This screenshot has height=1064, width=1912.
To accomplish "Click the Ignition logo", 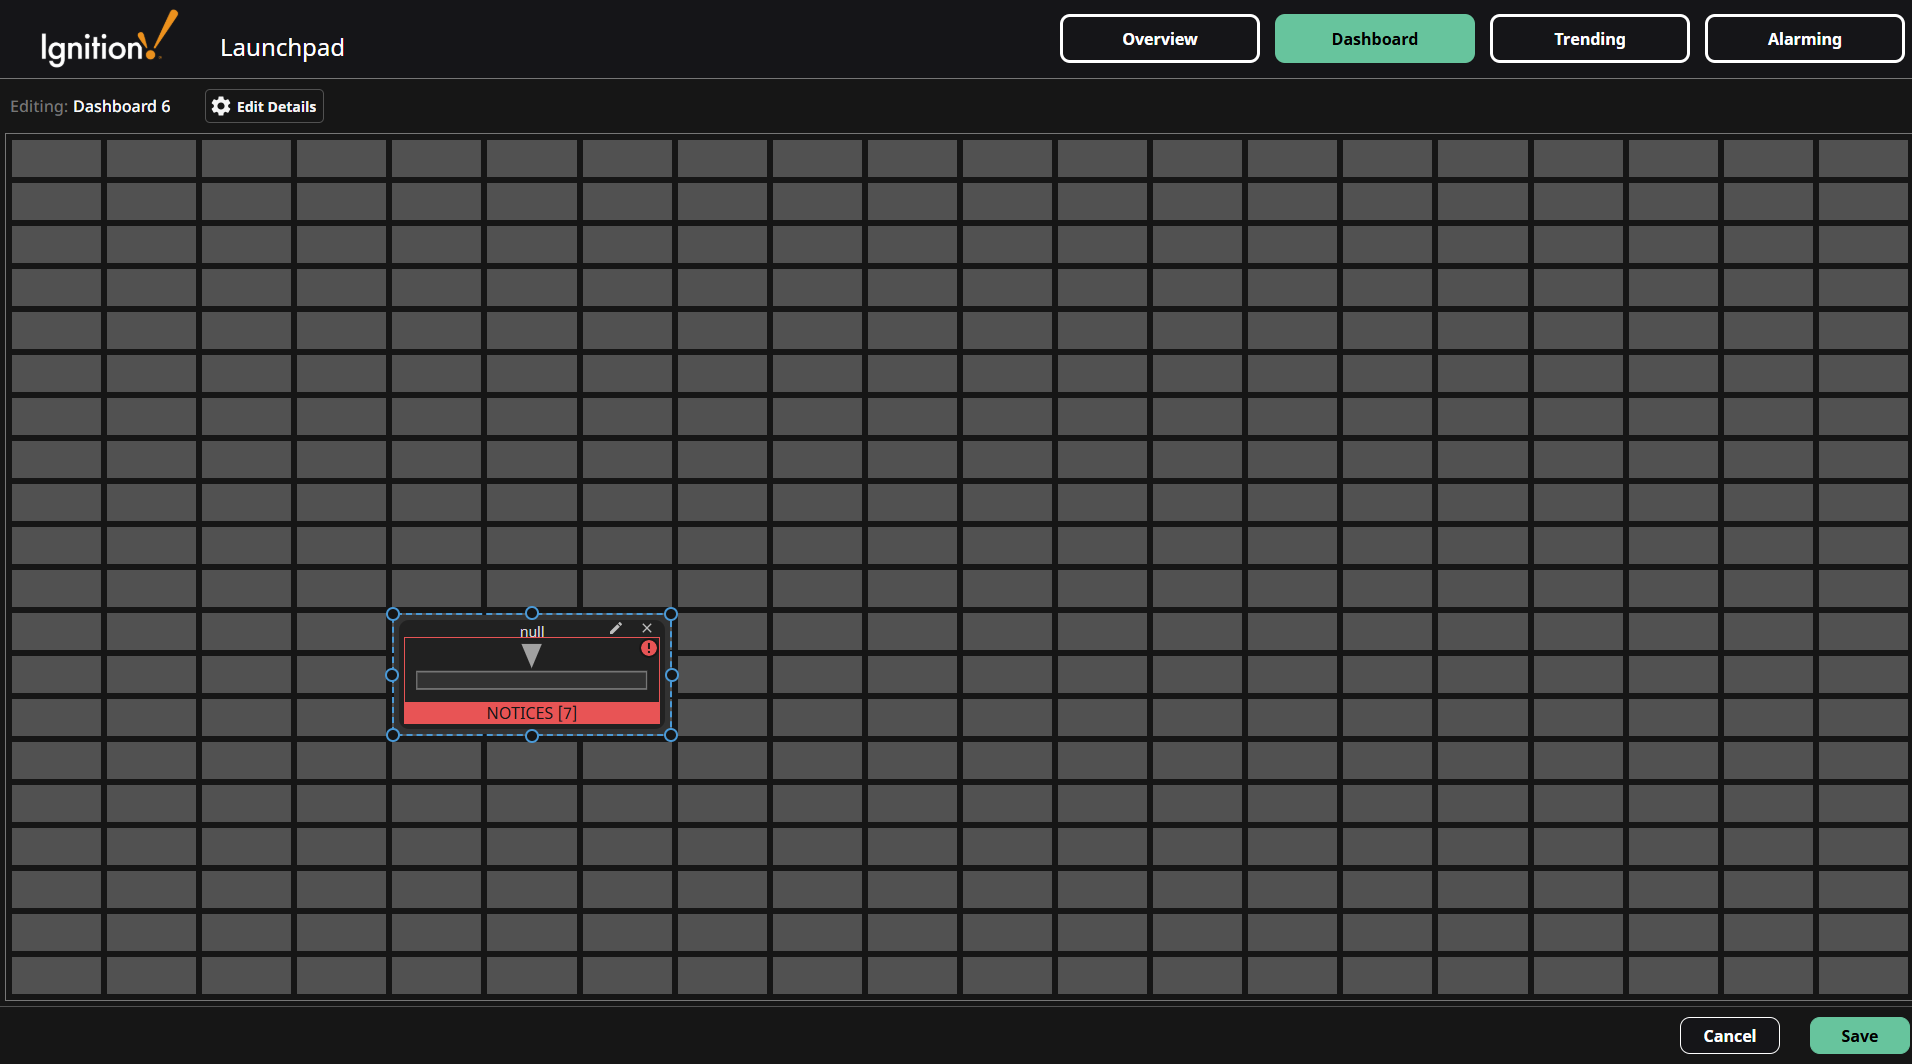I will [105, 38].
